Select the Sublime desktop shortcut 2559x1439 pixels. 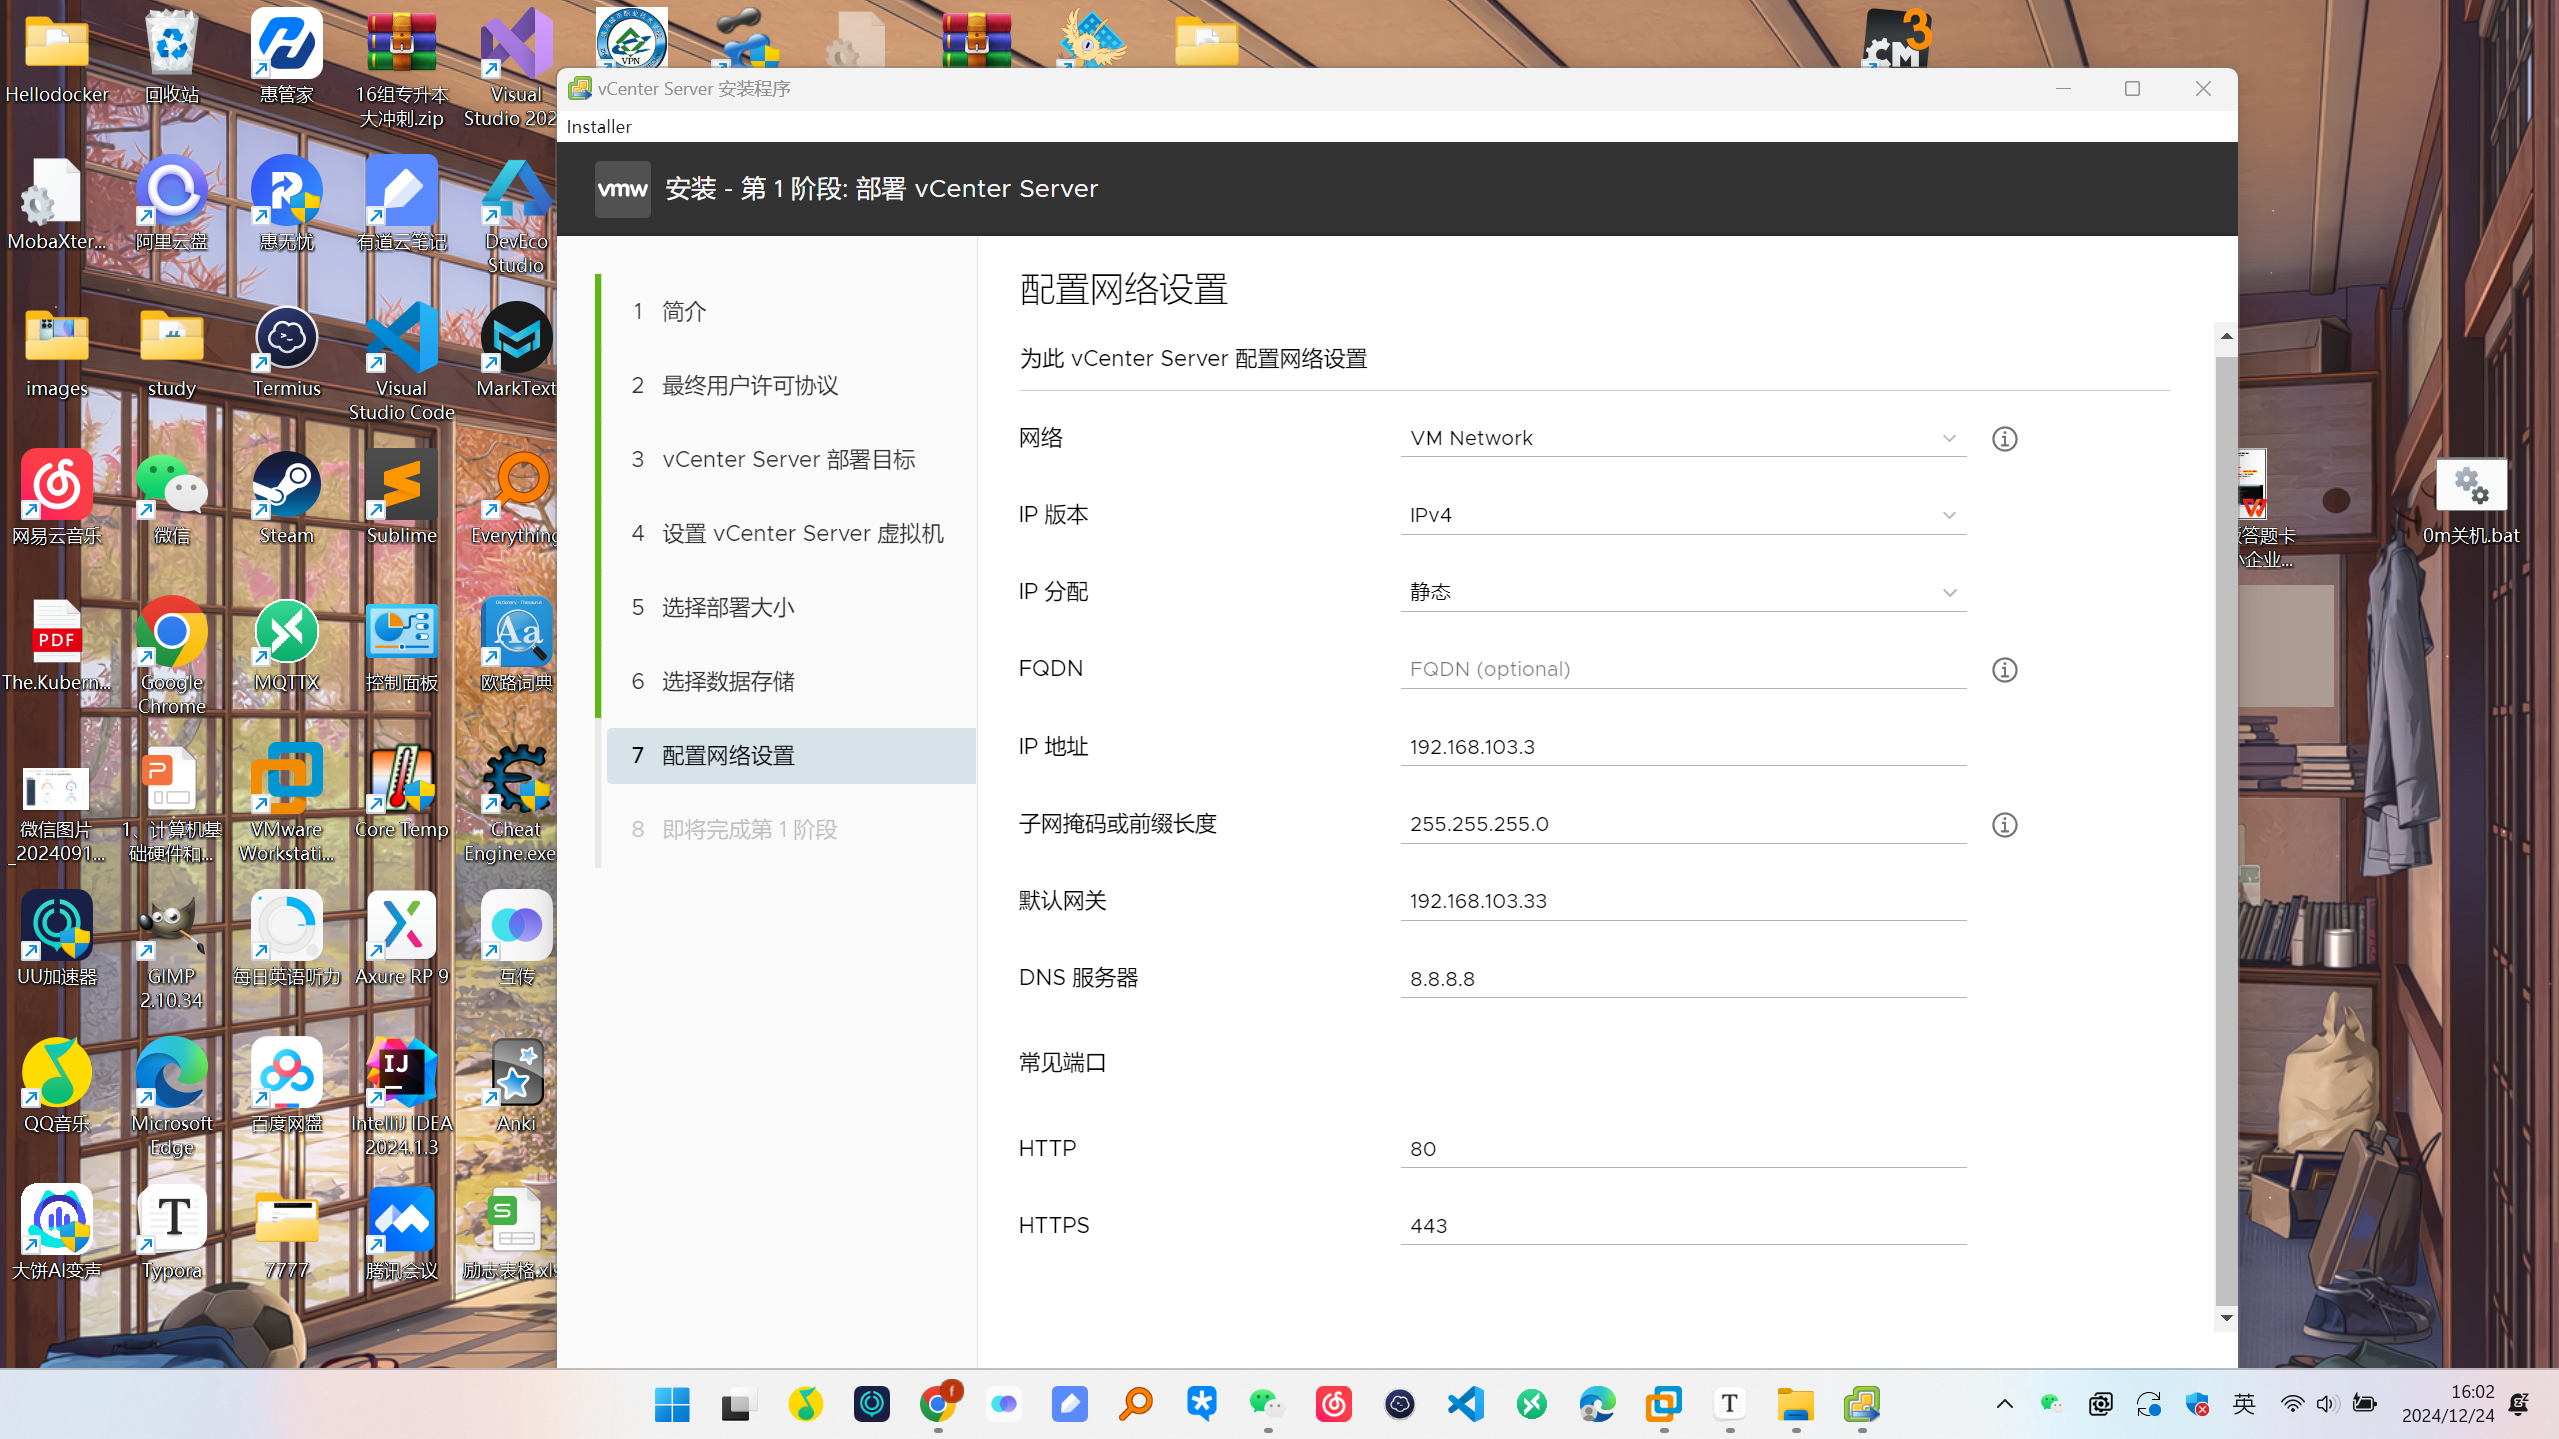point(401,498)
